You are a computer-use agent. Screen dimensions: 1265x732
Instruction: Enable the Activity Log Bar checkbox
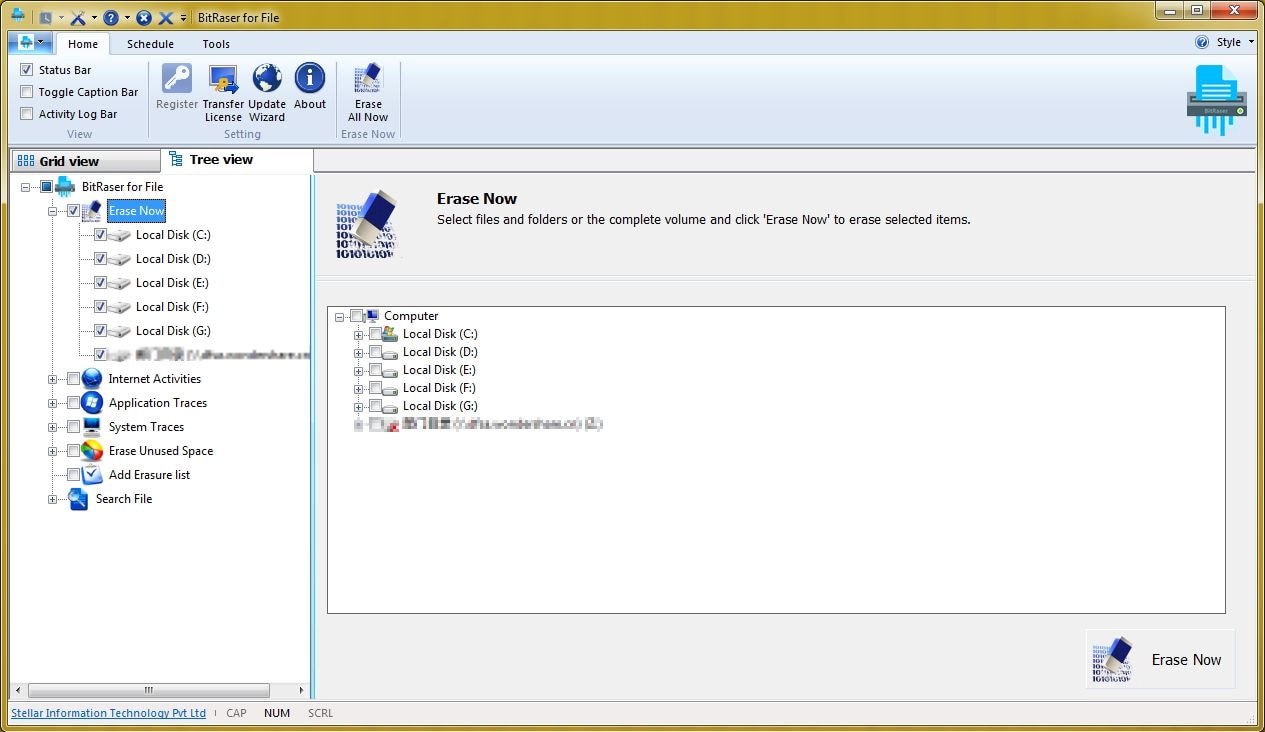(x=27, y=114)
